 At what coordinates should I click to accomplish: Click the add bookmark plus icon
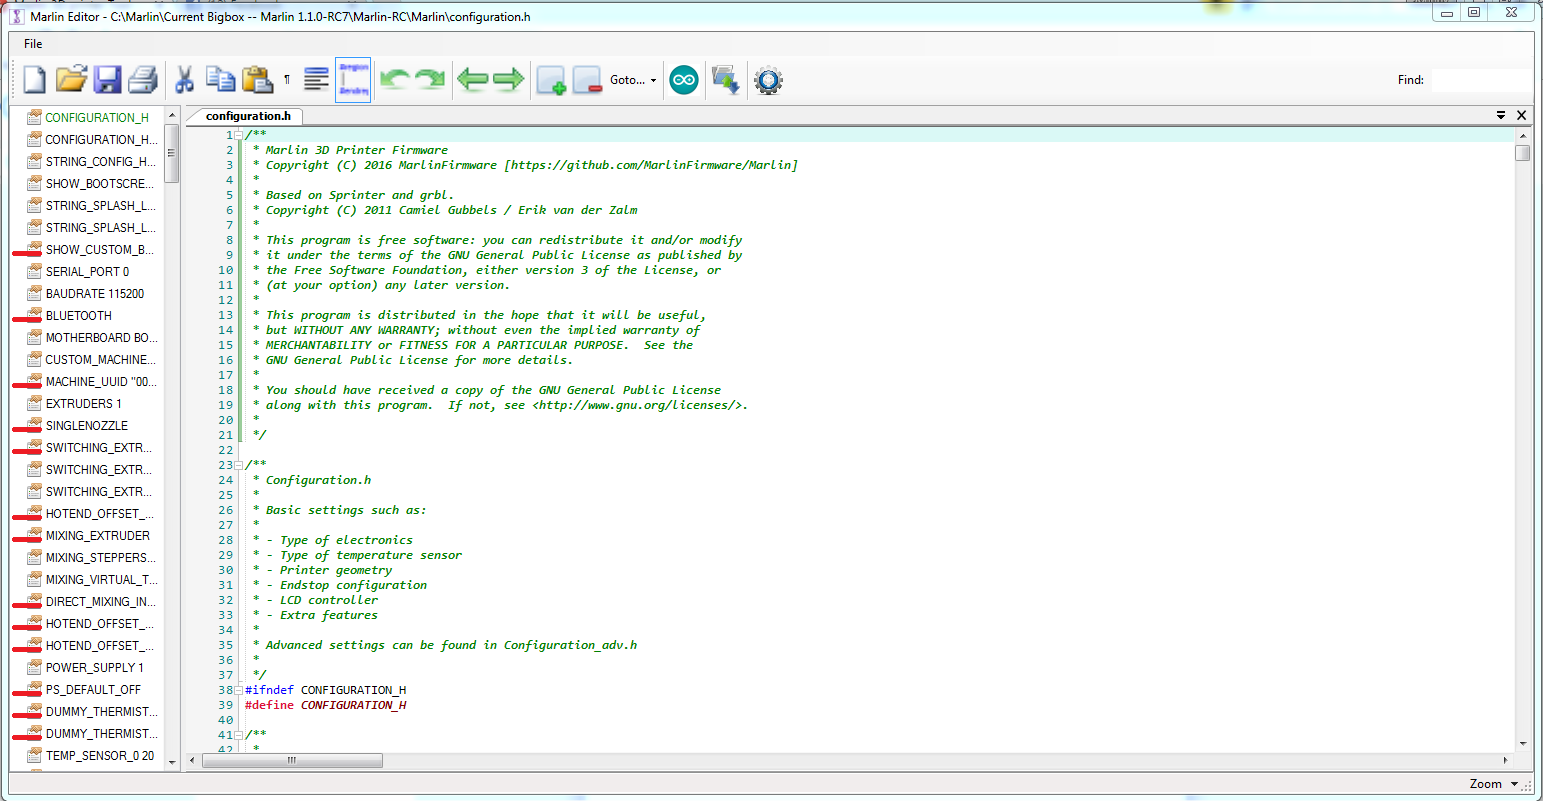pos(551,80)
